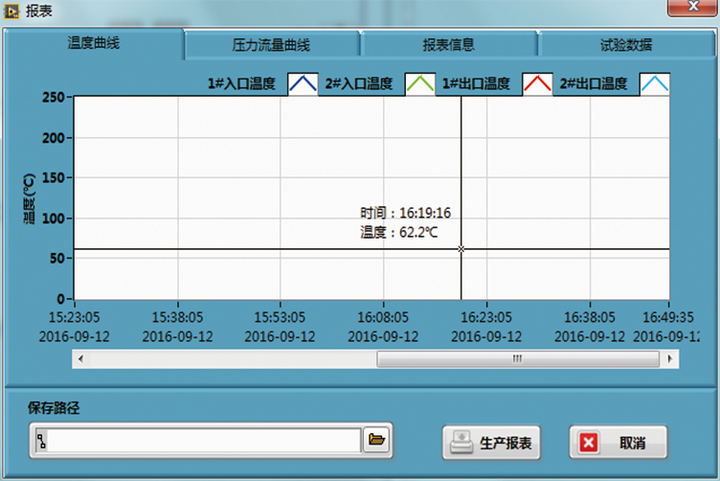Click the printer icon on 生产报表
The height and width of the screenshot is (481, 720).
(461, 442)
